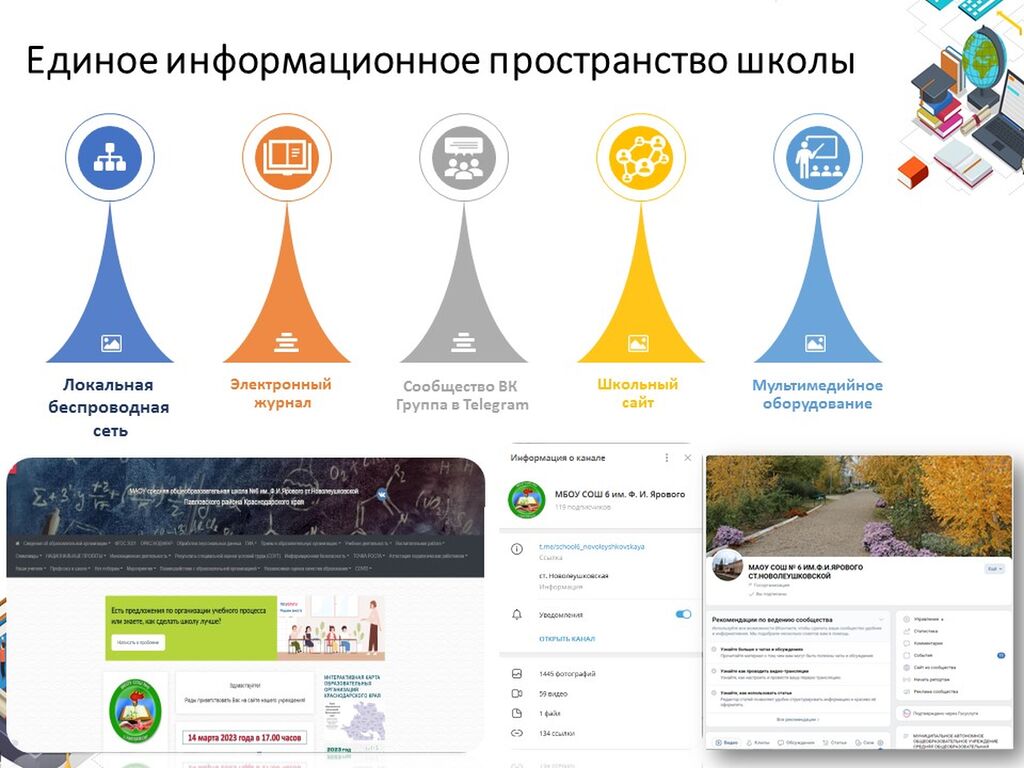
Task: Click the notifications bell icon
Action: click(x=517, y=614)
